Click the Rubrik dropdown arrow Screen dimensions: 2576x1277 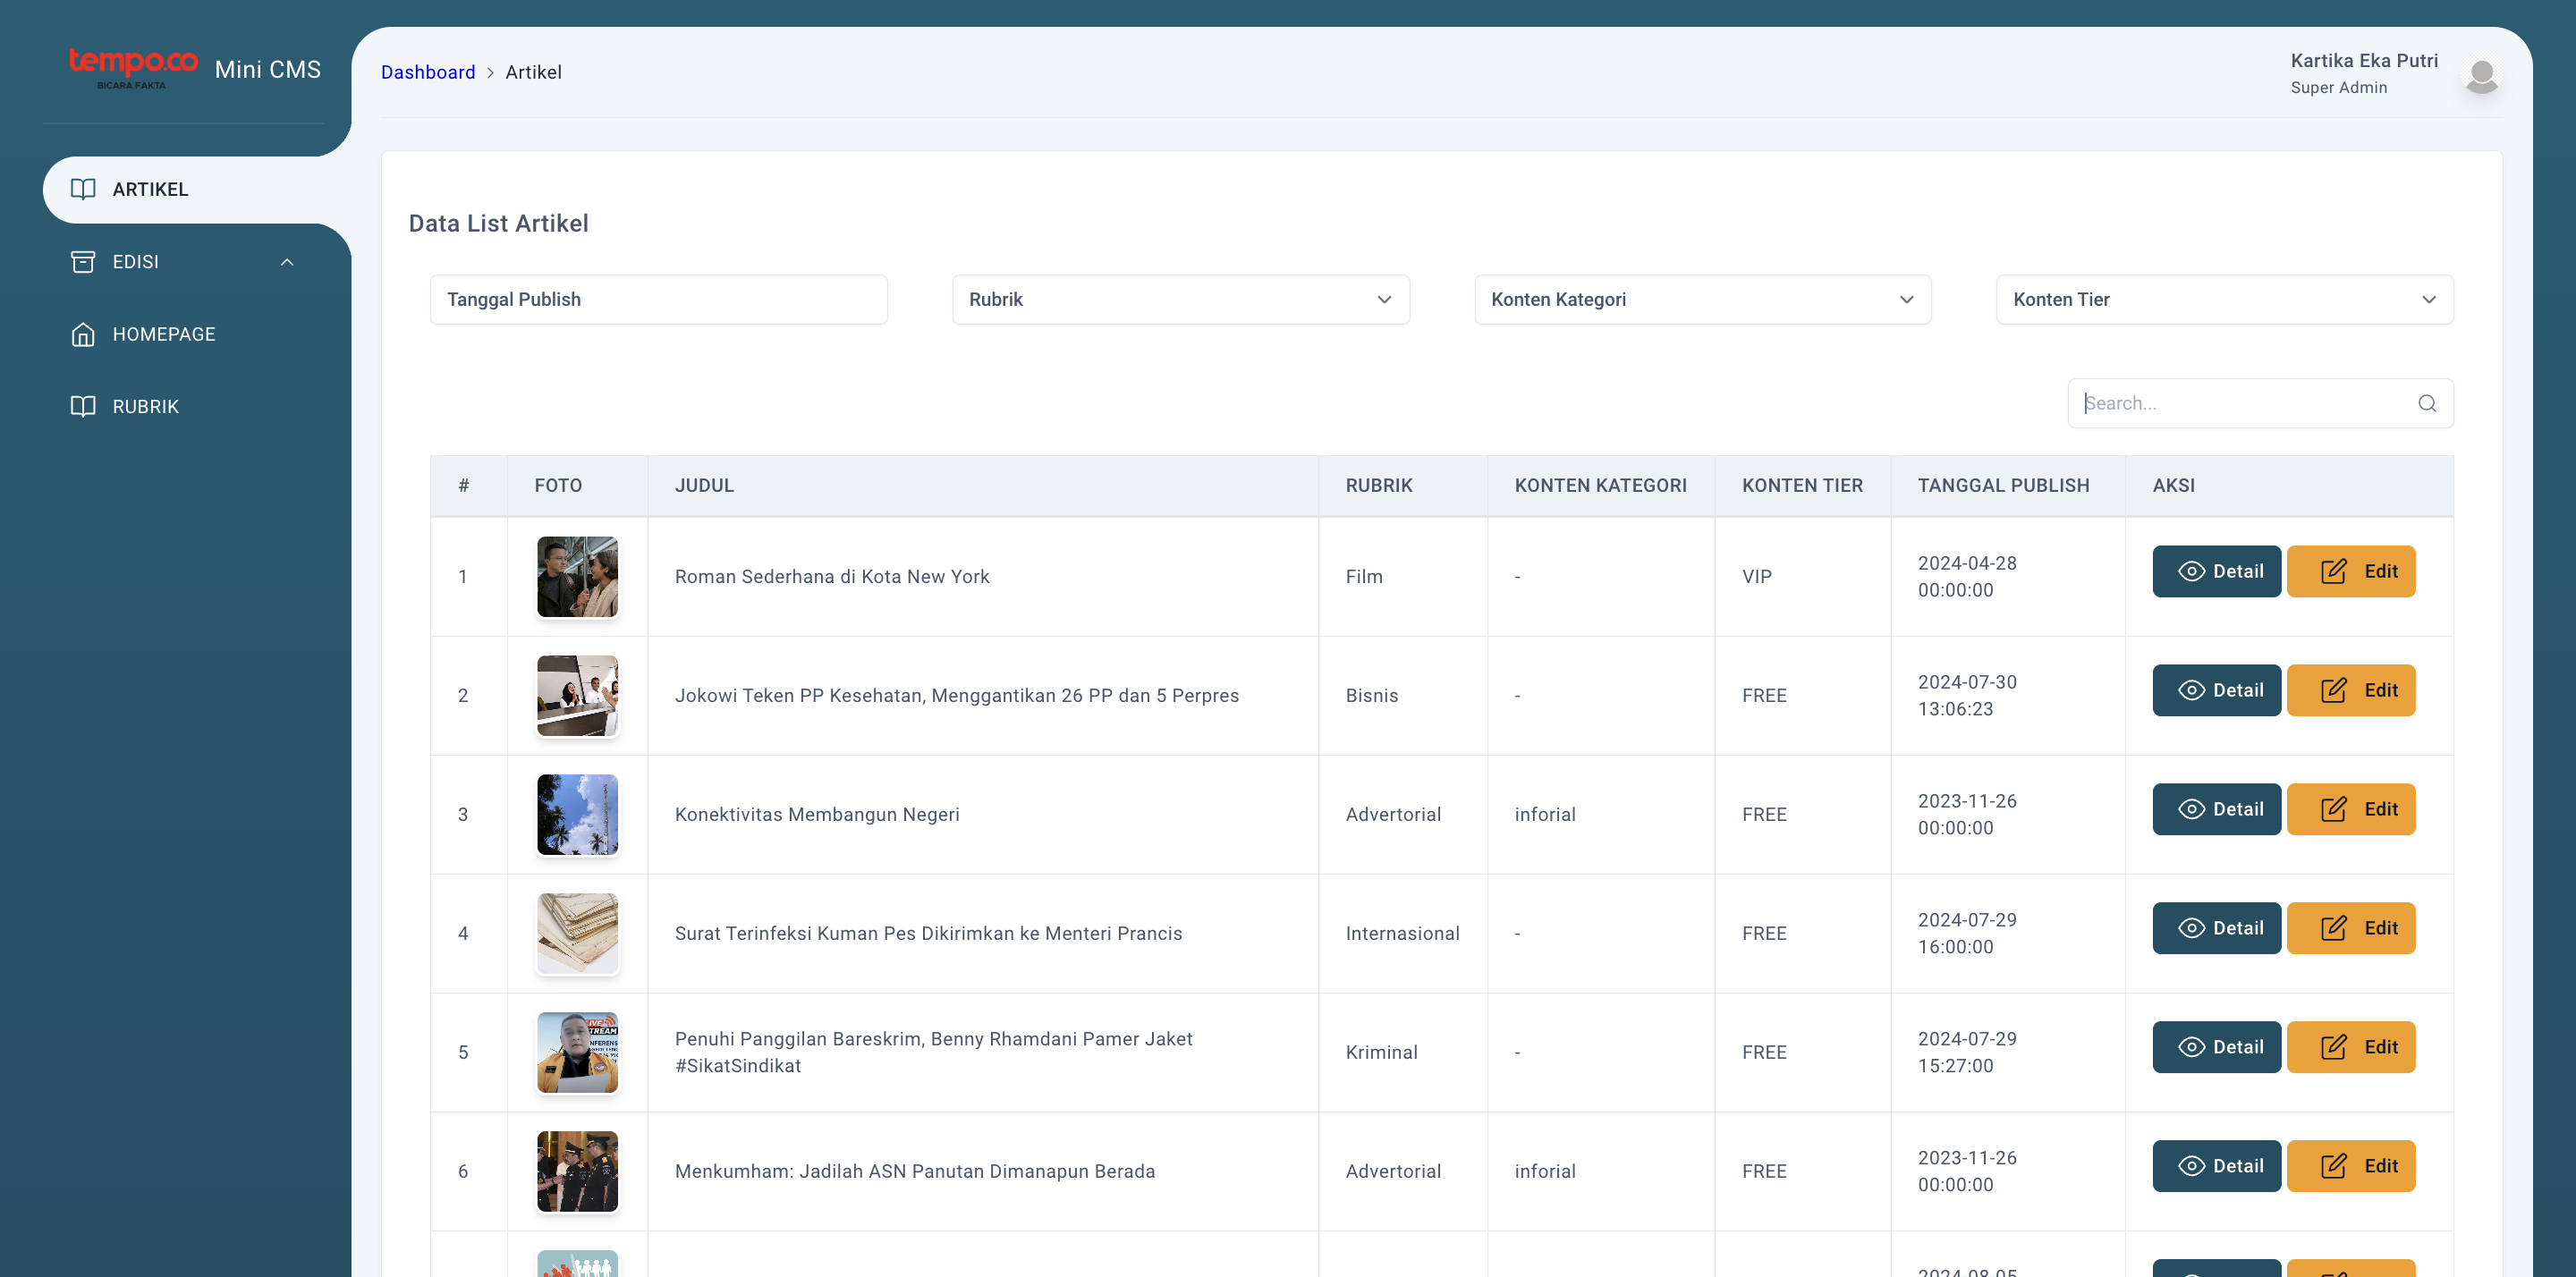[1384, 300]
